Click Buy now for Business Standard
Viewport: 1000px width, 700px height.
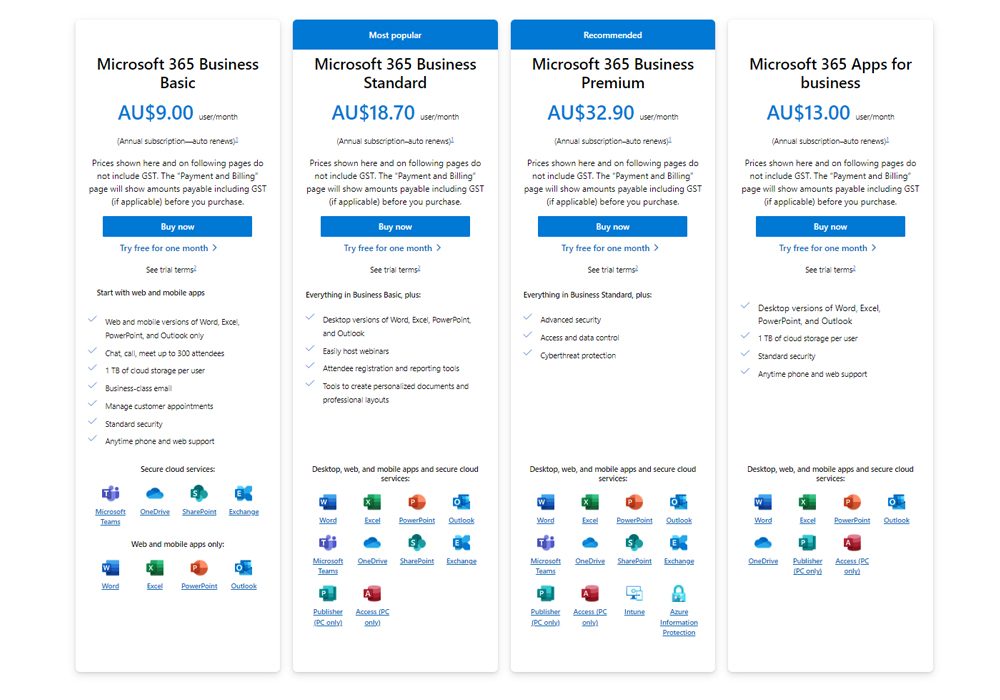pos(395,226)
